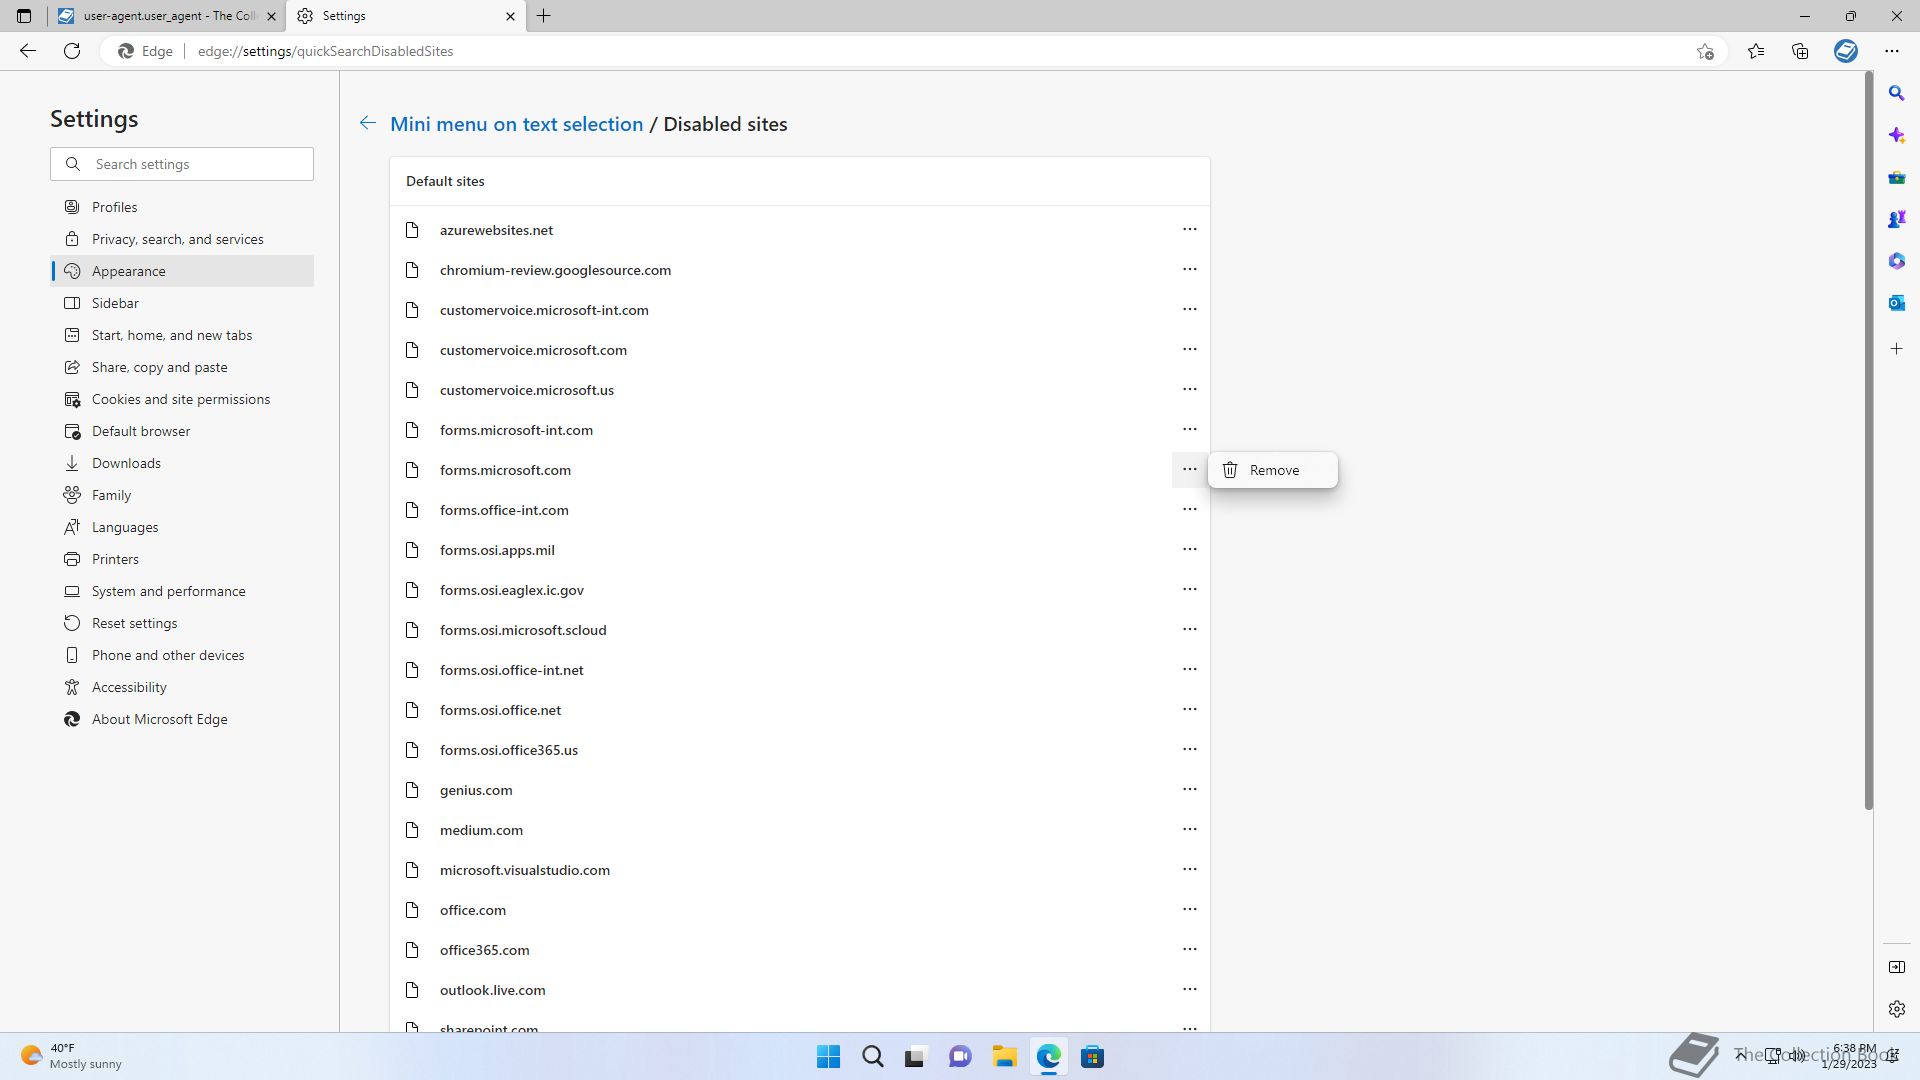Click the address bar URL
The image size is (1920, 1080).
(325, 51)
